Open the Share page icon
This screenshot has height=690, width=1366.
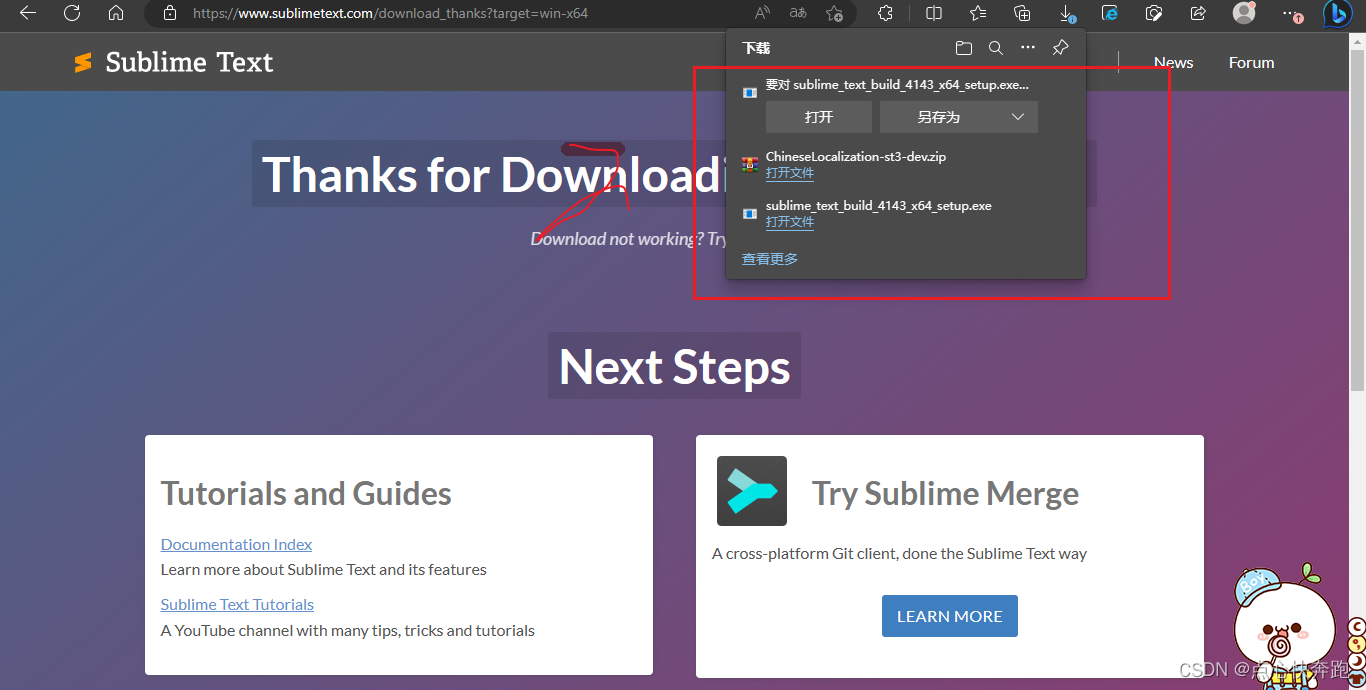pos(1198,13)
